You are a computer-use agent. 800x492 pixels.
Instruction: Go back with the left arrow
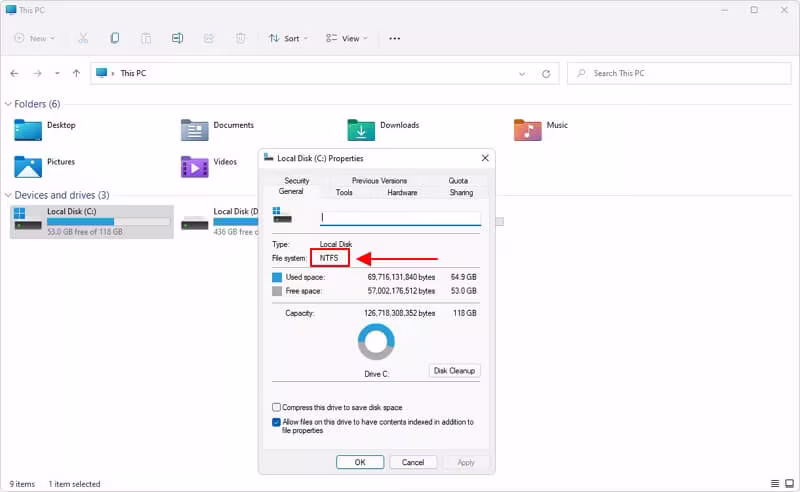click(14, 73)
